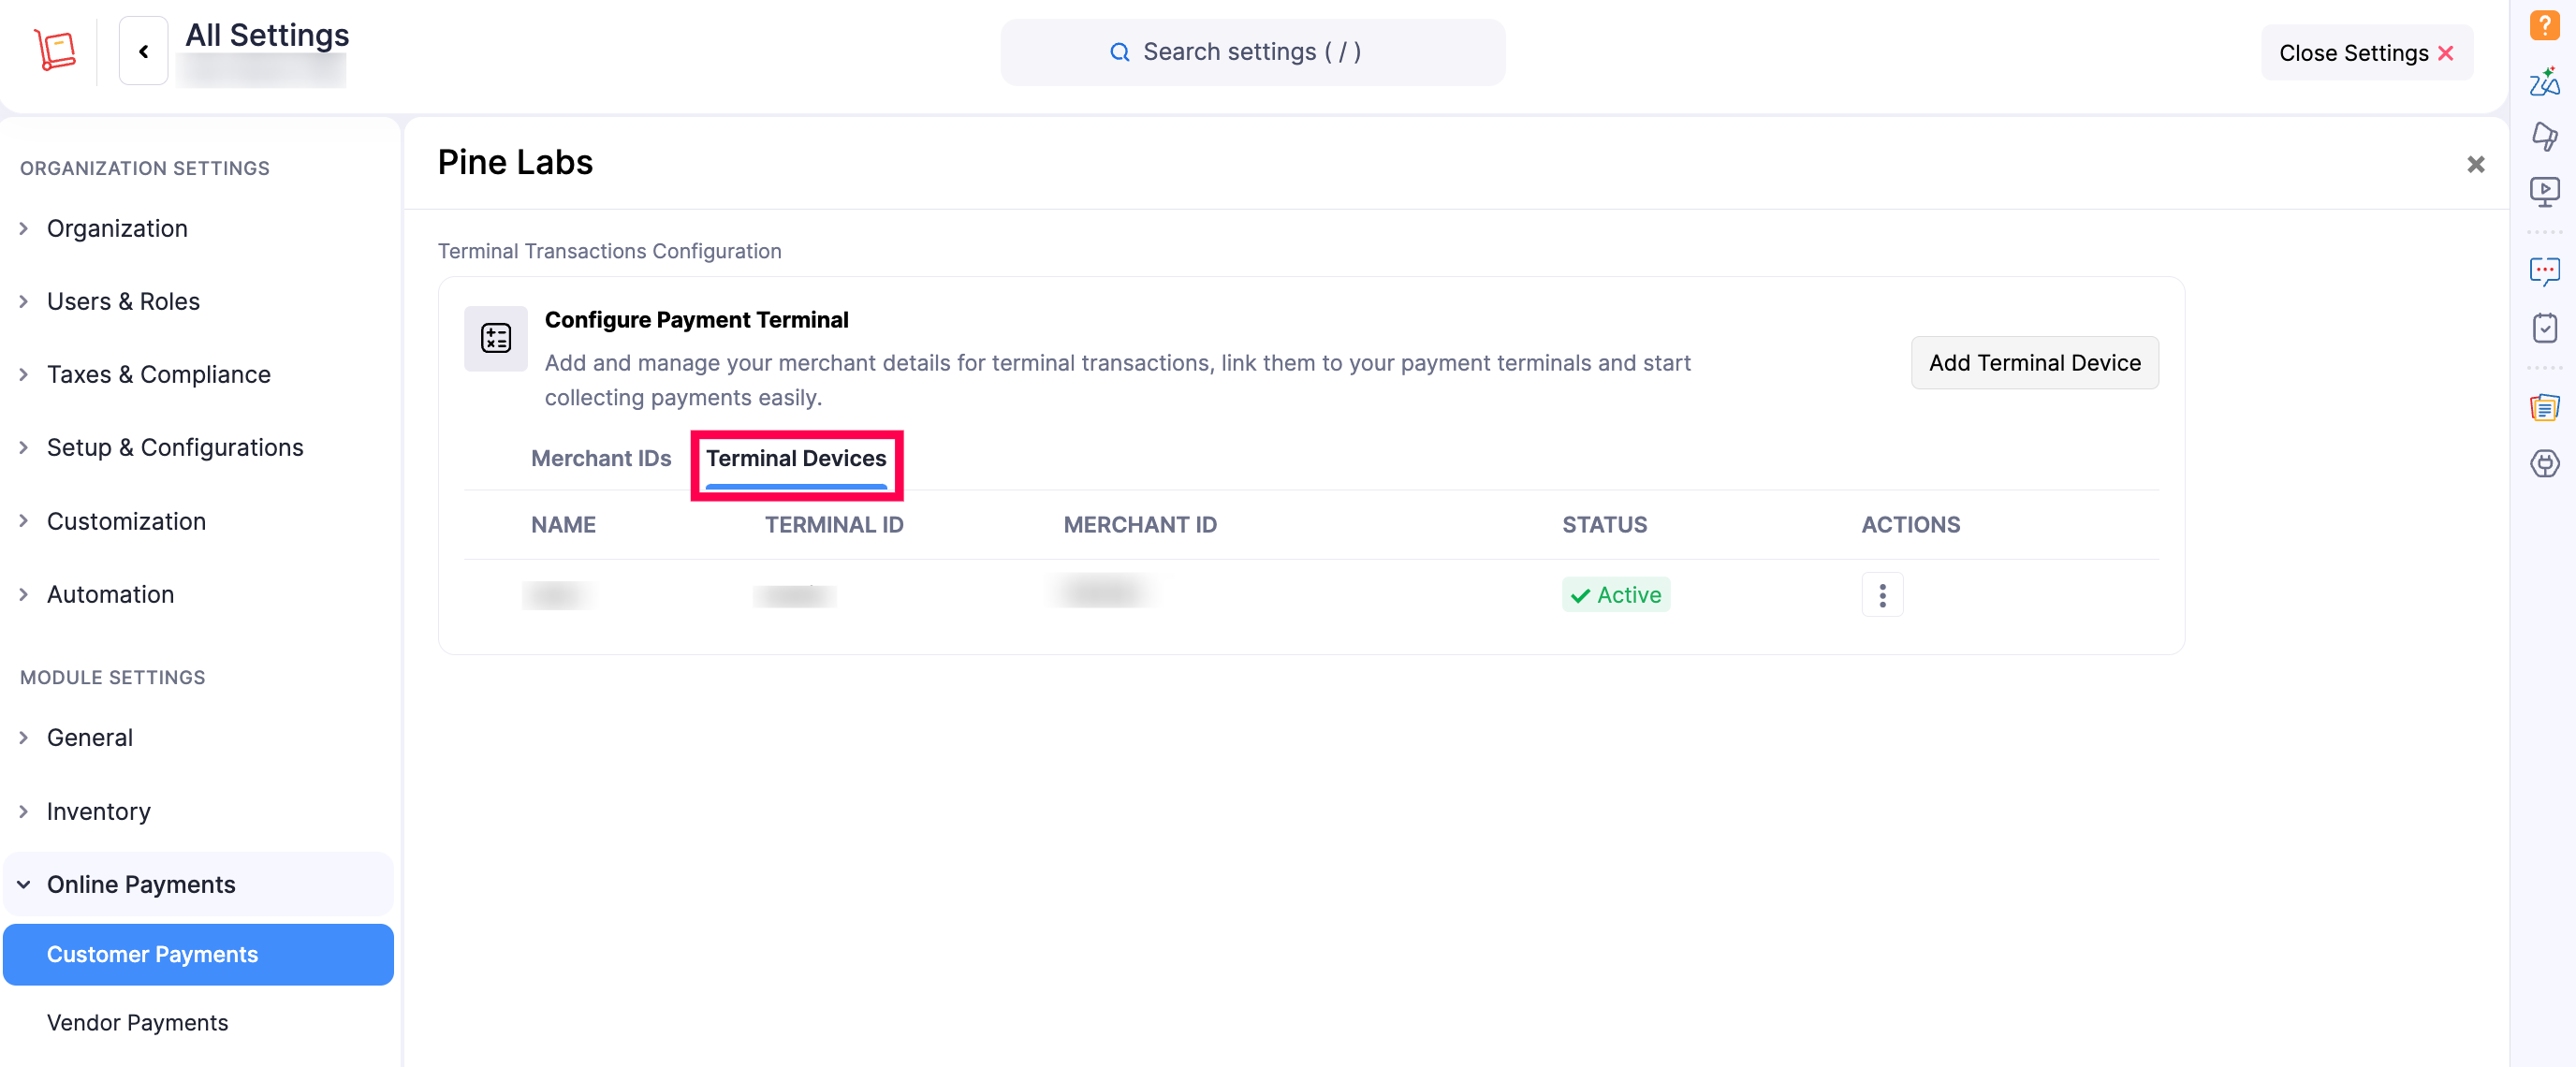Open the chat bubble icon in right rail
The width and height of the screenshot is (2576, 1067).
coord(2544,271)
